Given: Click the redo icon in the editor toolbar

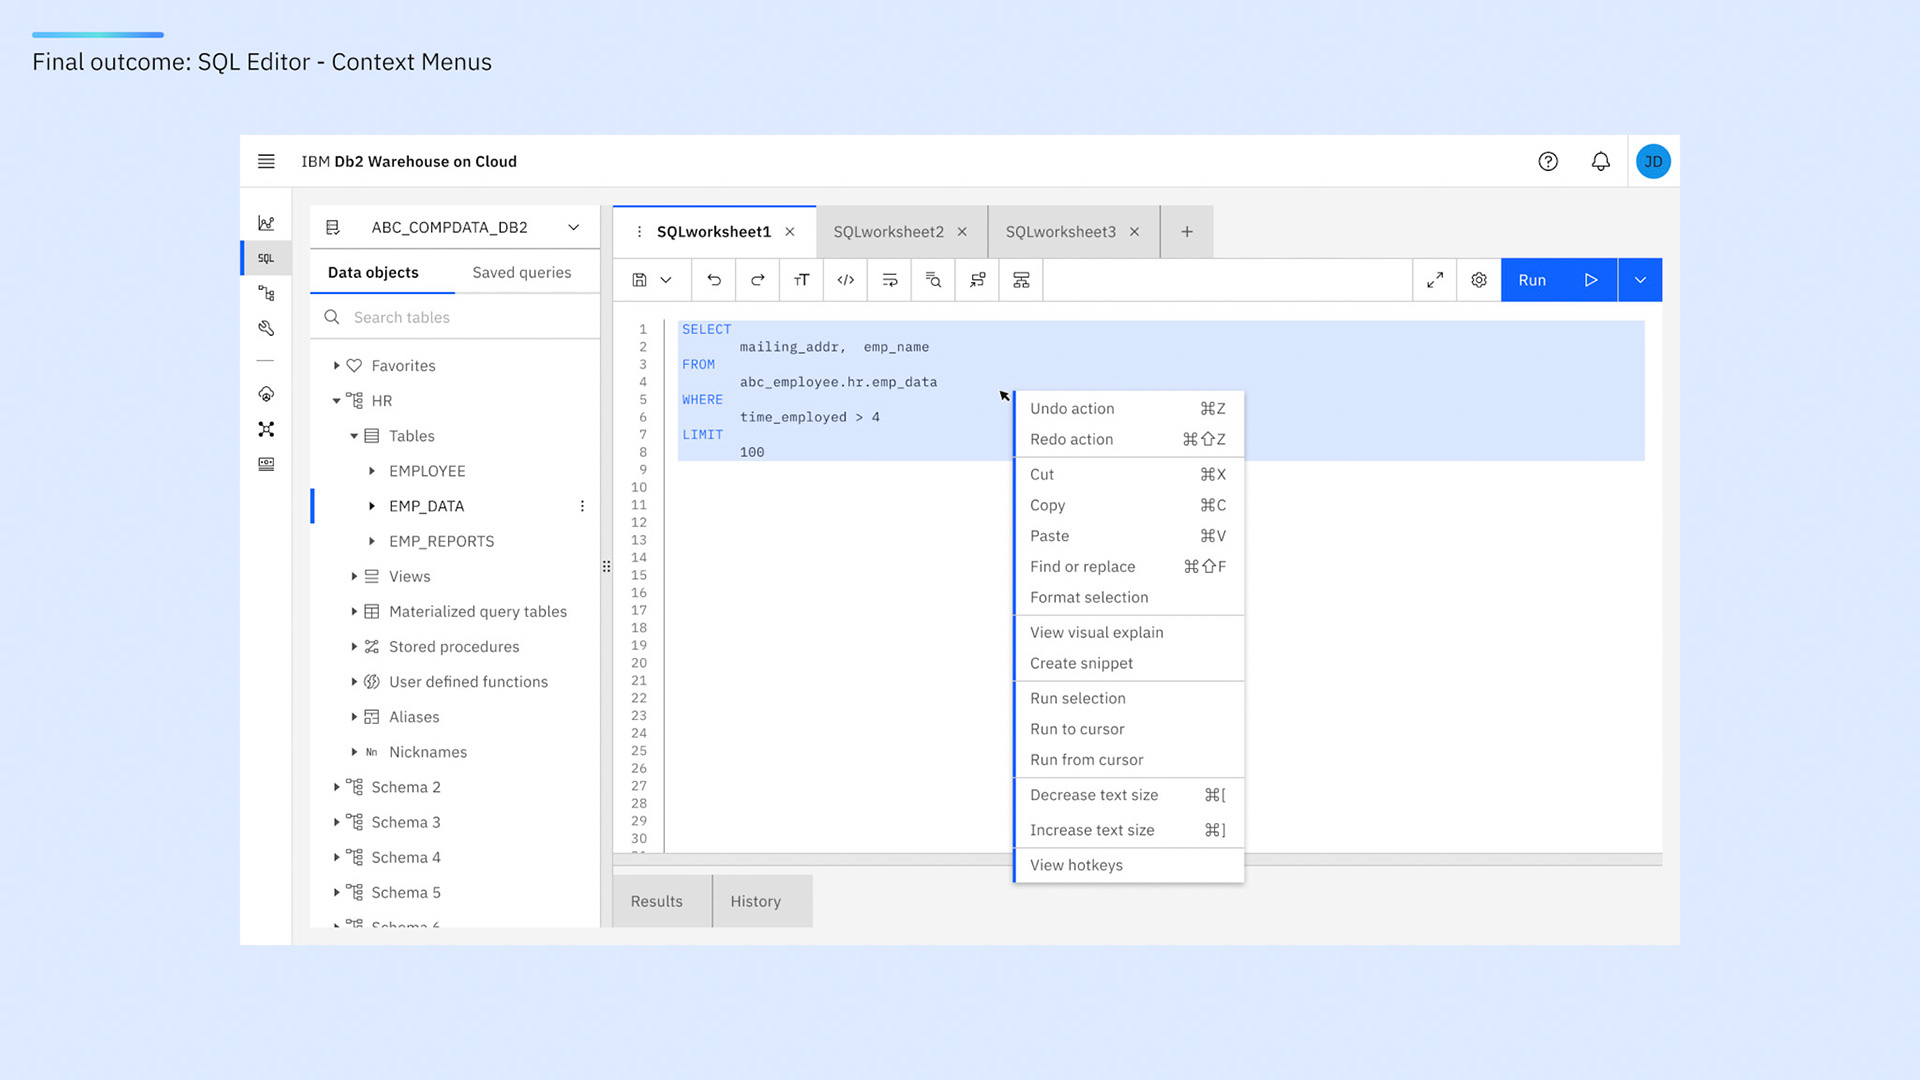Looking at the screenshot, I should coord(757,280).
